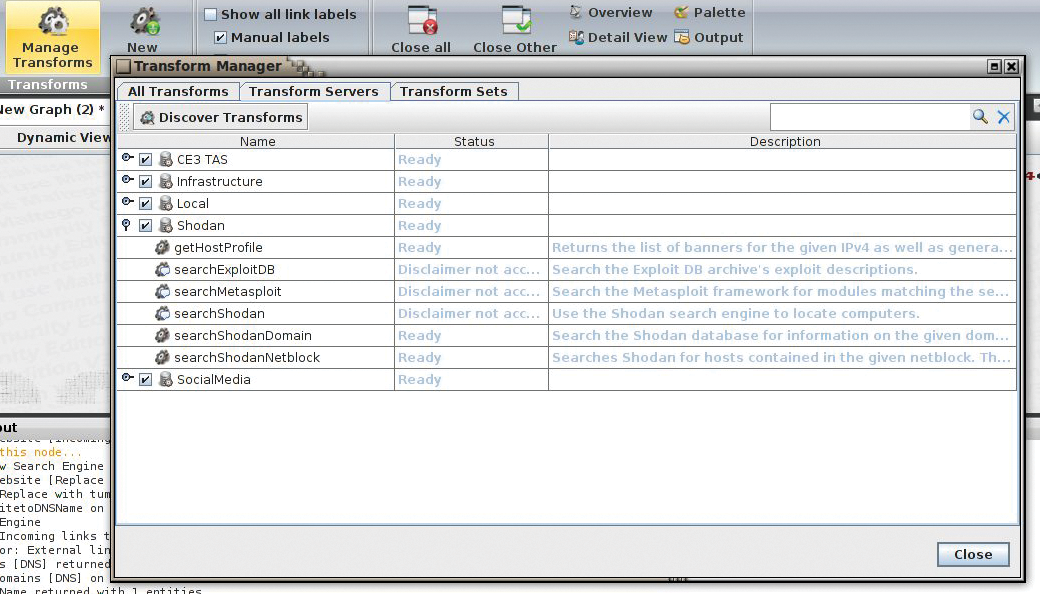Image resolution: width=1040 pixels, height=594 pixels.
Task: Collapse the Shodan node
Action: click(x=127, y=225)
